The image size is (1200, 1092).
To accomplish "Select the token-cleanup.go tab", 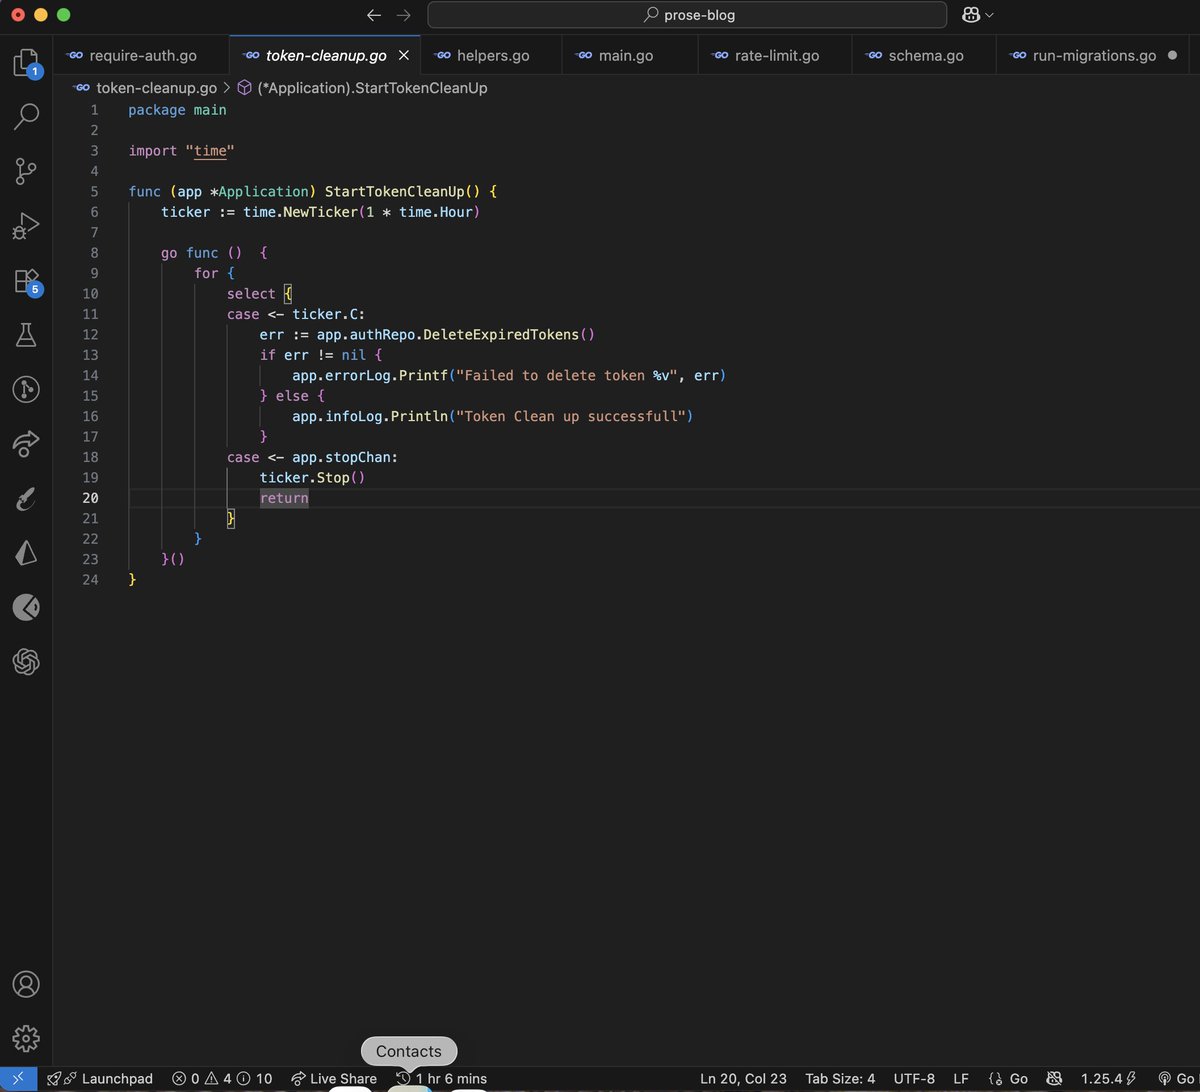I will click(x=325, y=55).
